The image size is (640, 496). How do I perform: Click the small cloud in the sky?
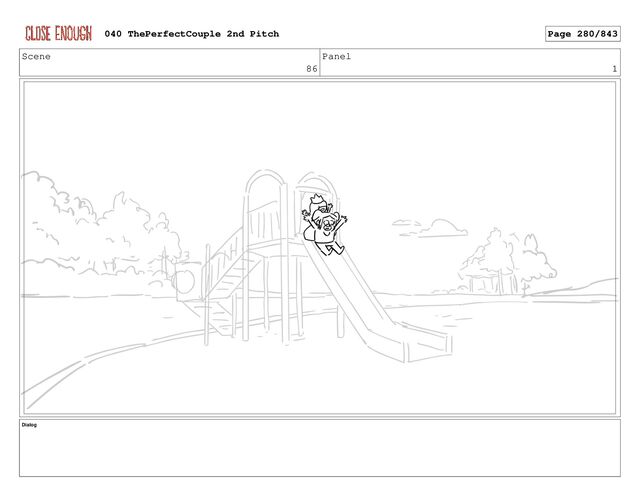[431, 229]
